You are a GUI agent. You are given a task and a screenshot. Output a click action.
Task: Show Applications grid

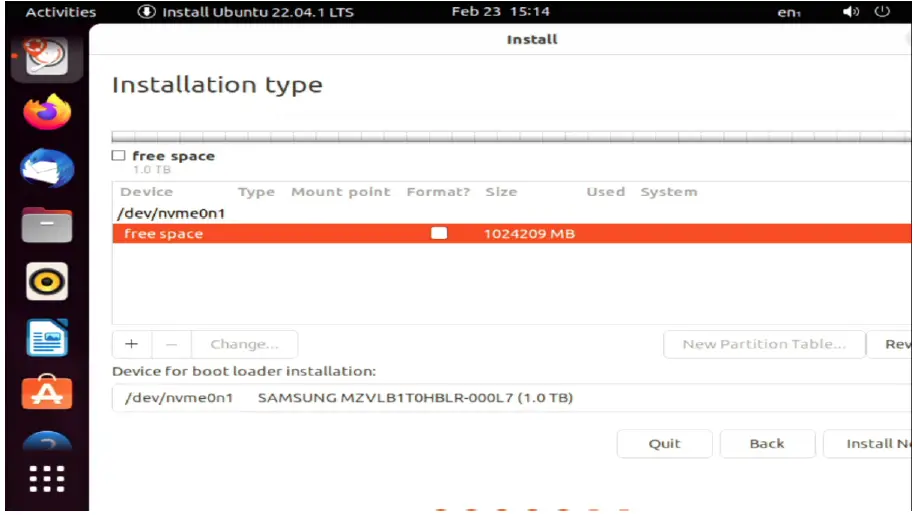47,479
